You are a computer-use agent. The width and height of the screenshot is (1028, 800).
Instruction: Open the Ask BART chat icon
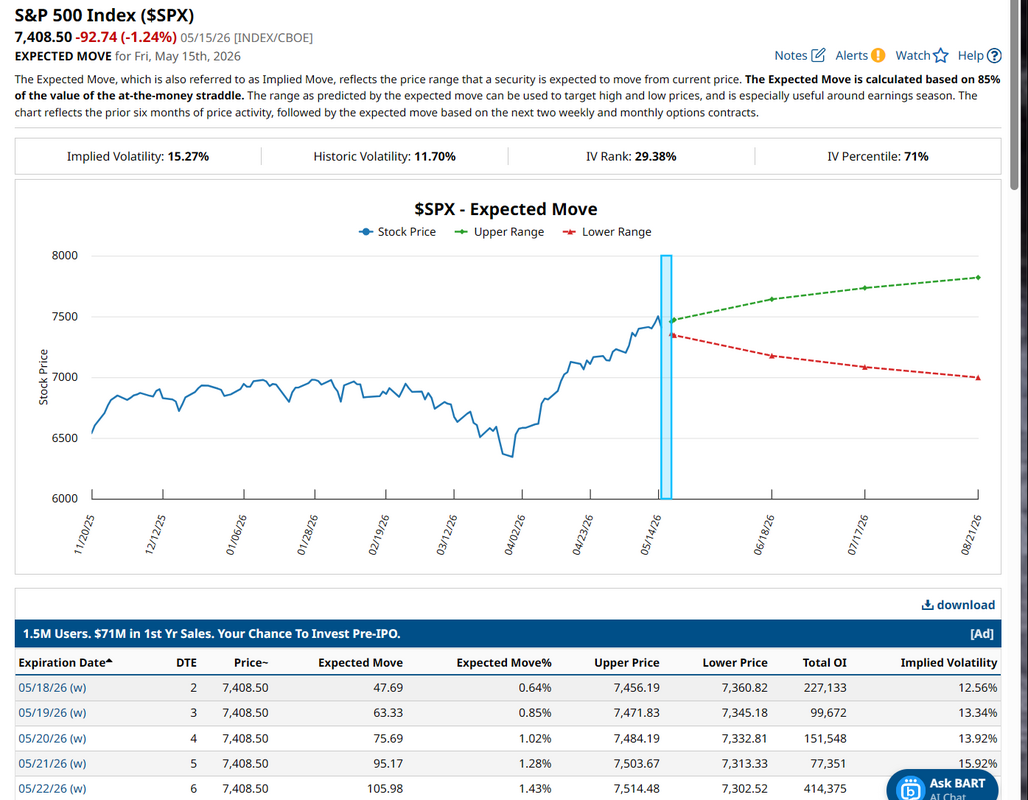(x=910, y=788)
